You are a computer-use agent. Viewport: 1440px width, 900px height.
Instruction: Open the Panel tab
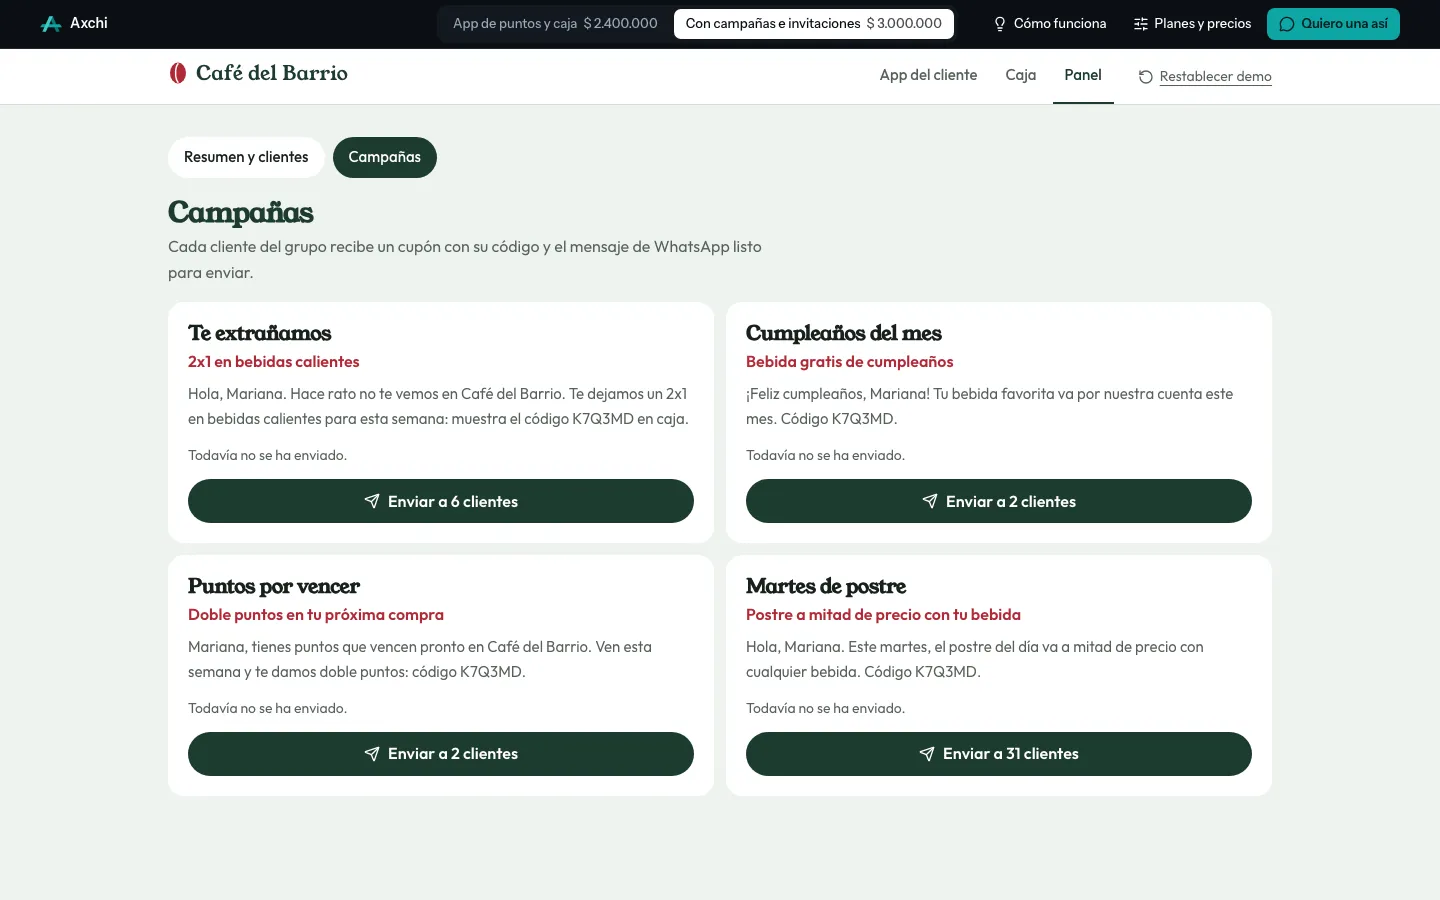[x=1083, y=76]
